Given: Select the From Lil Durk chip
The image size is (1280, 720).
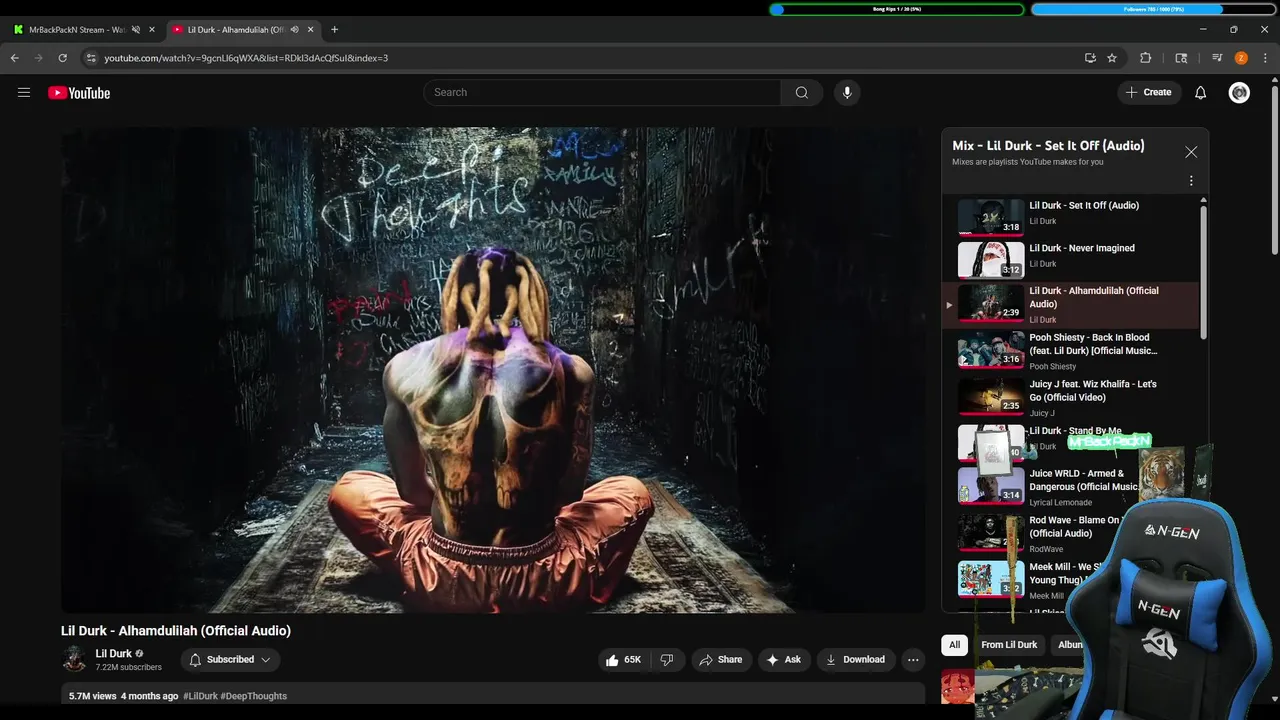Looking at the screenshot, I should (1009, 645).
